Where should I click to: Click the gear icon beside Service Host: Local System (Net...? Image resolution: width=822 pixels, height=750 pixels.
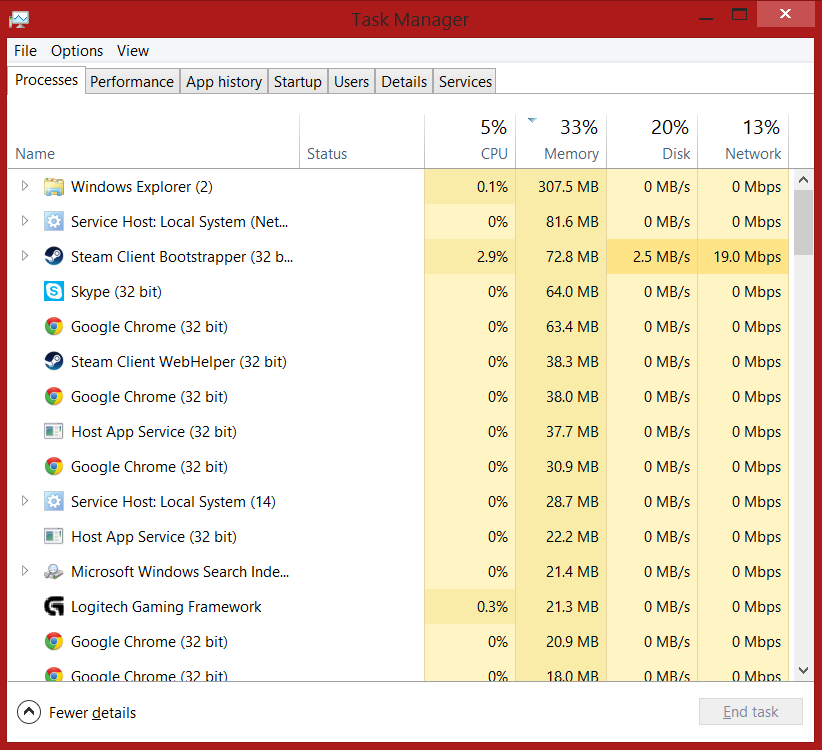pos(54,222)
